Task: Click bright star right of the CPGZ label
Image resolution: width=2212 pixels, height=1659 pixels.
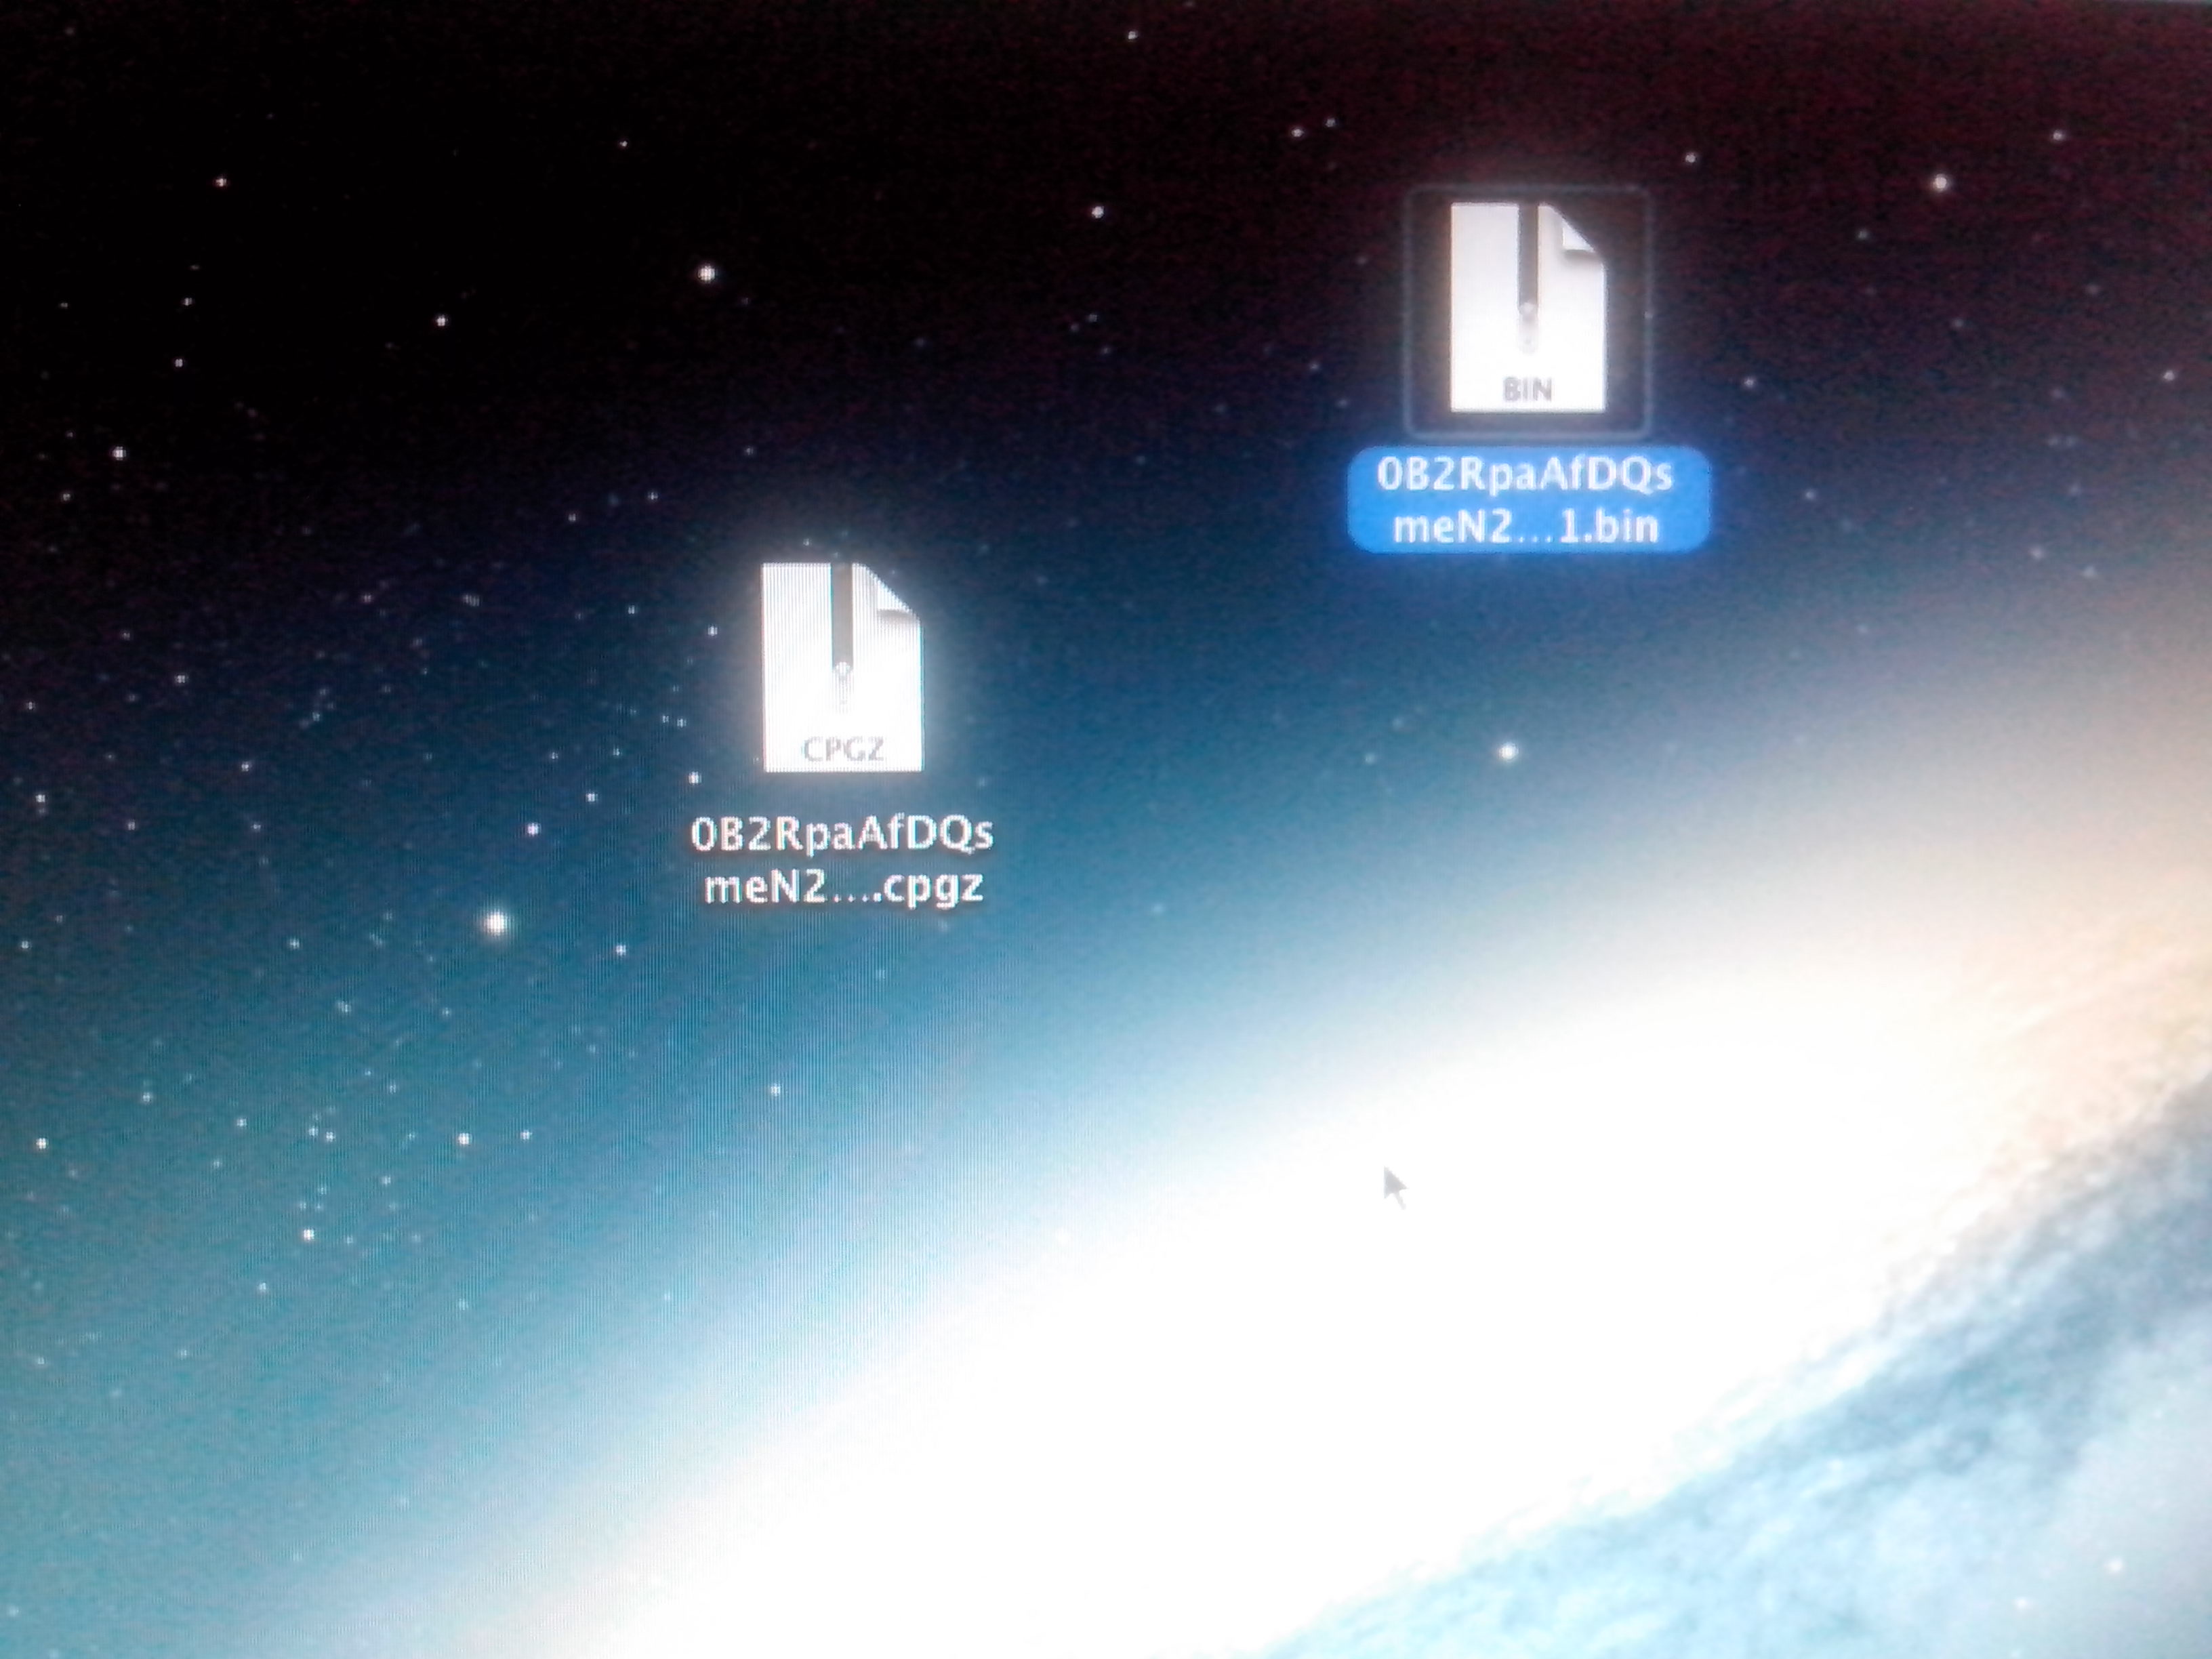Action: pos(1508,751)
